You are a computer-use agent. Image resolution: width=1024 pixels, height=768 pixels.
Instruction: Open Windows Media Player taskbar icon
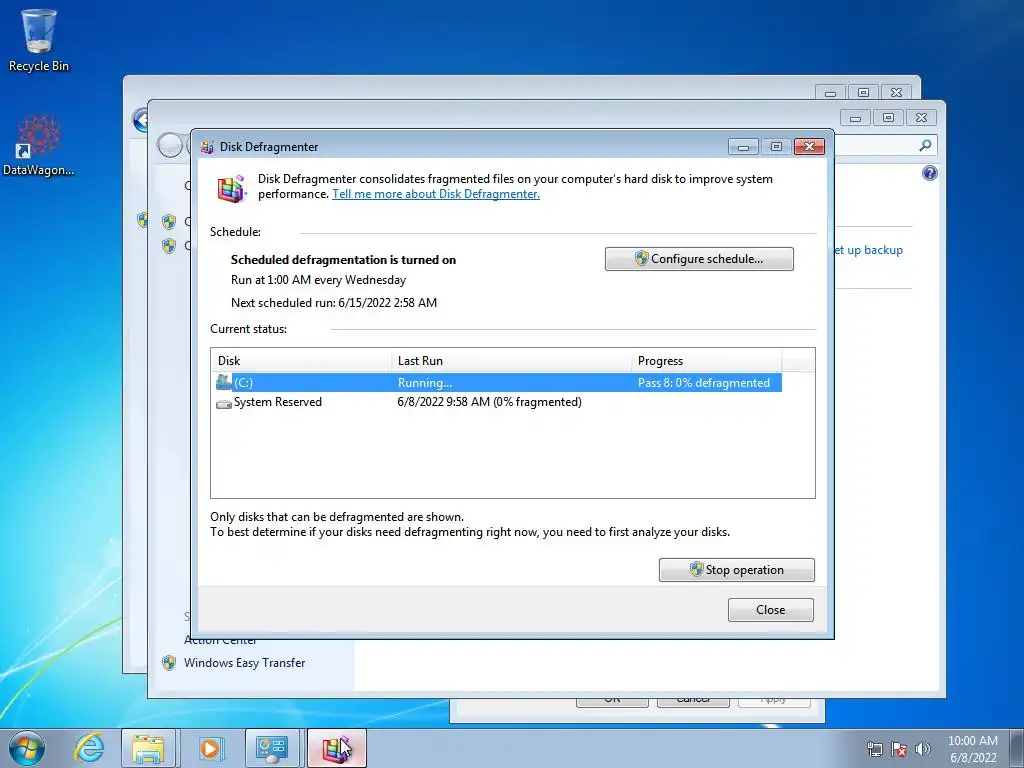pyautogui.click(x=210, y=748)
